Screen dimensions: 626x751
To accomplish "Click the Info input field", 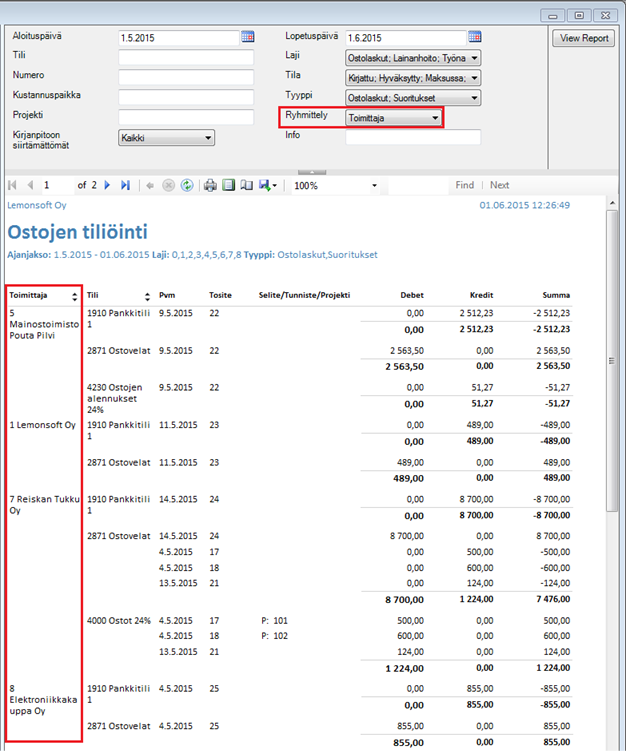I will click(x=413, y=137).
